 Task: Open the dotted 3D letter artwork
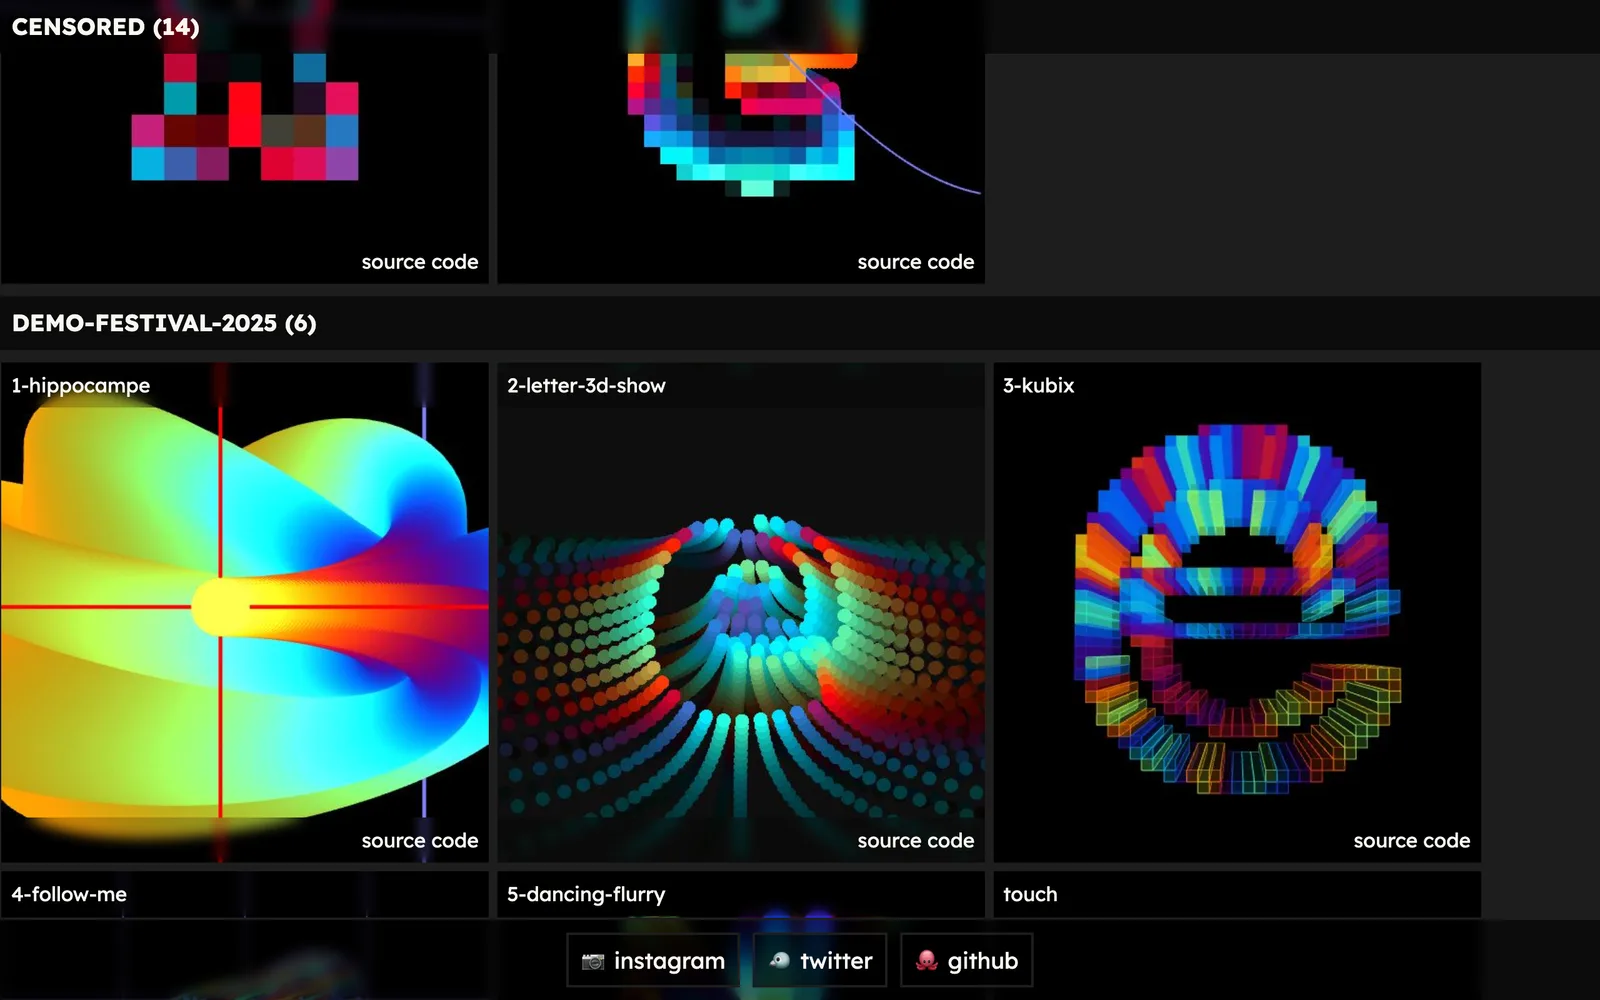pyautogui.click(x=741, y=613)
